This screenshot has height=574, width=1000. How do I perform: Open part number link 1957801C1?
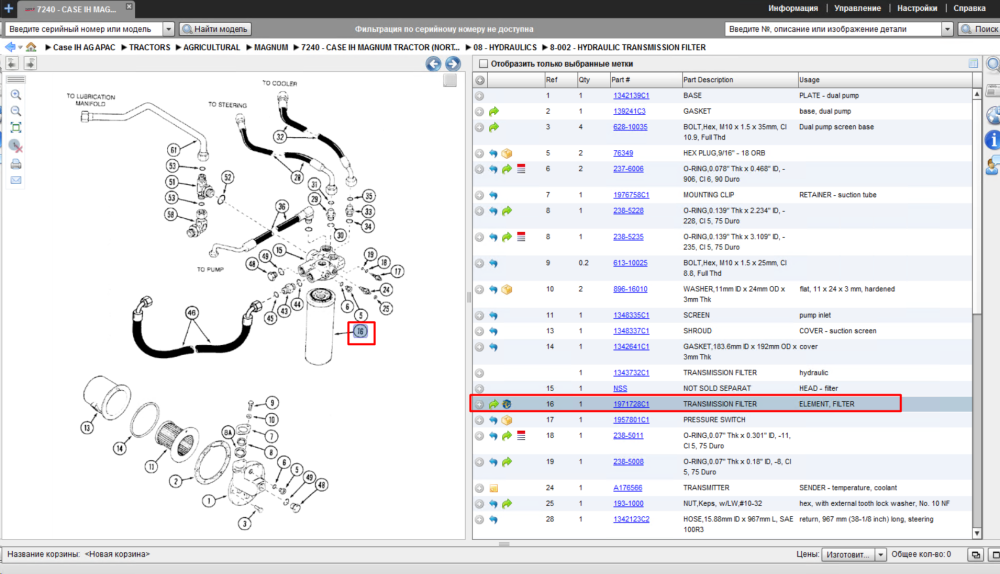[631, 420]
